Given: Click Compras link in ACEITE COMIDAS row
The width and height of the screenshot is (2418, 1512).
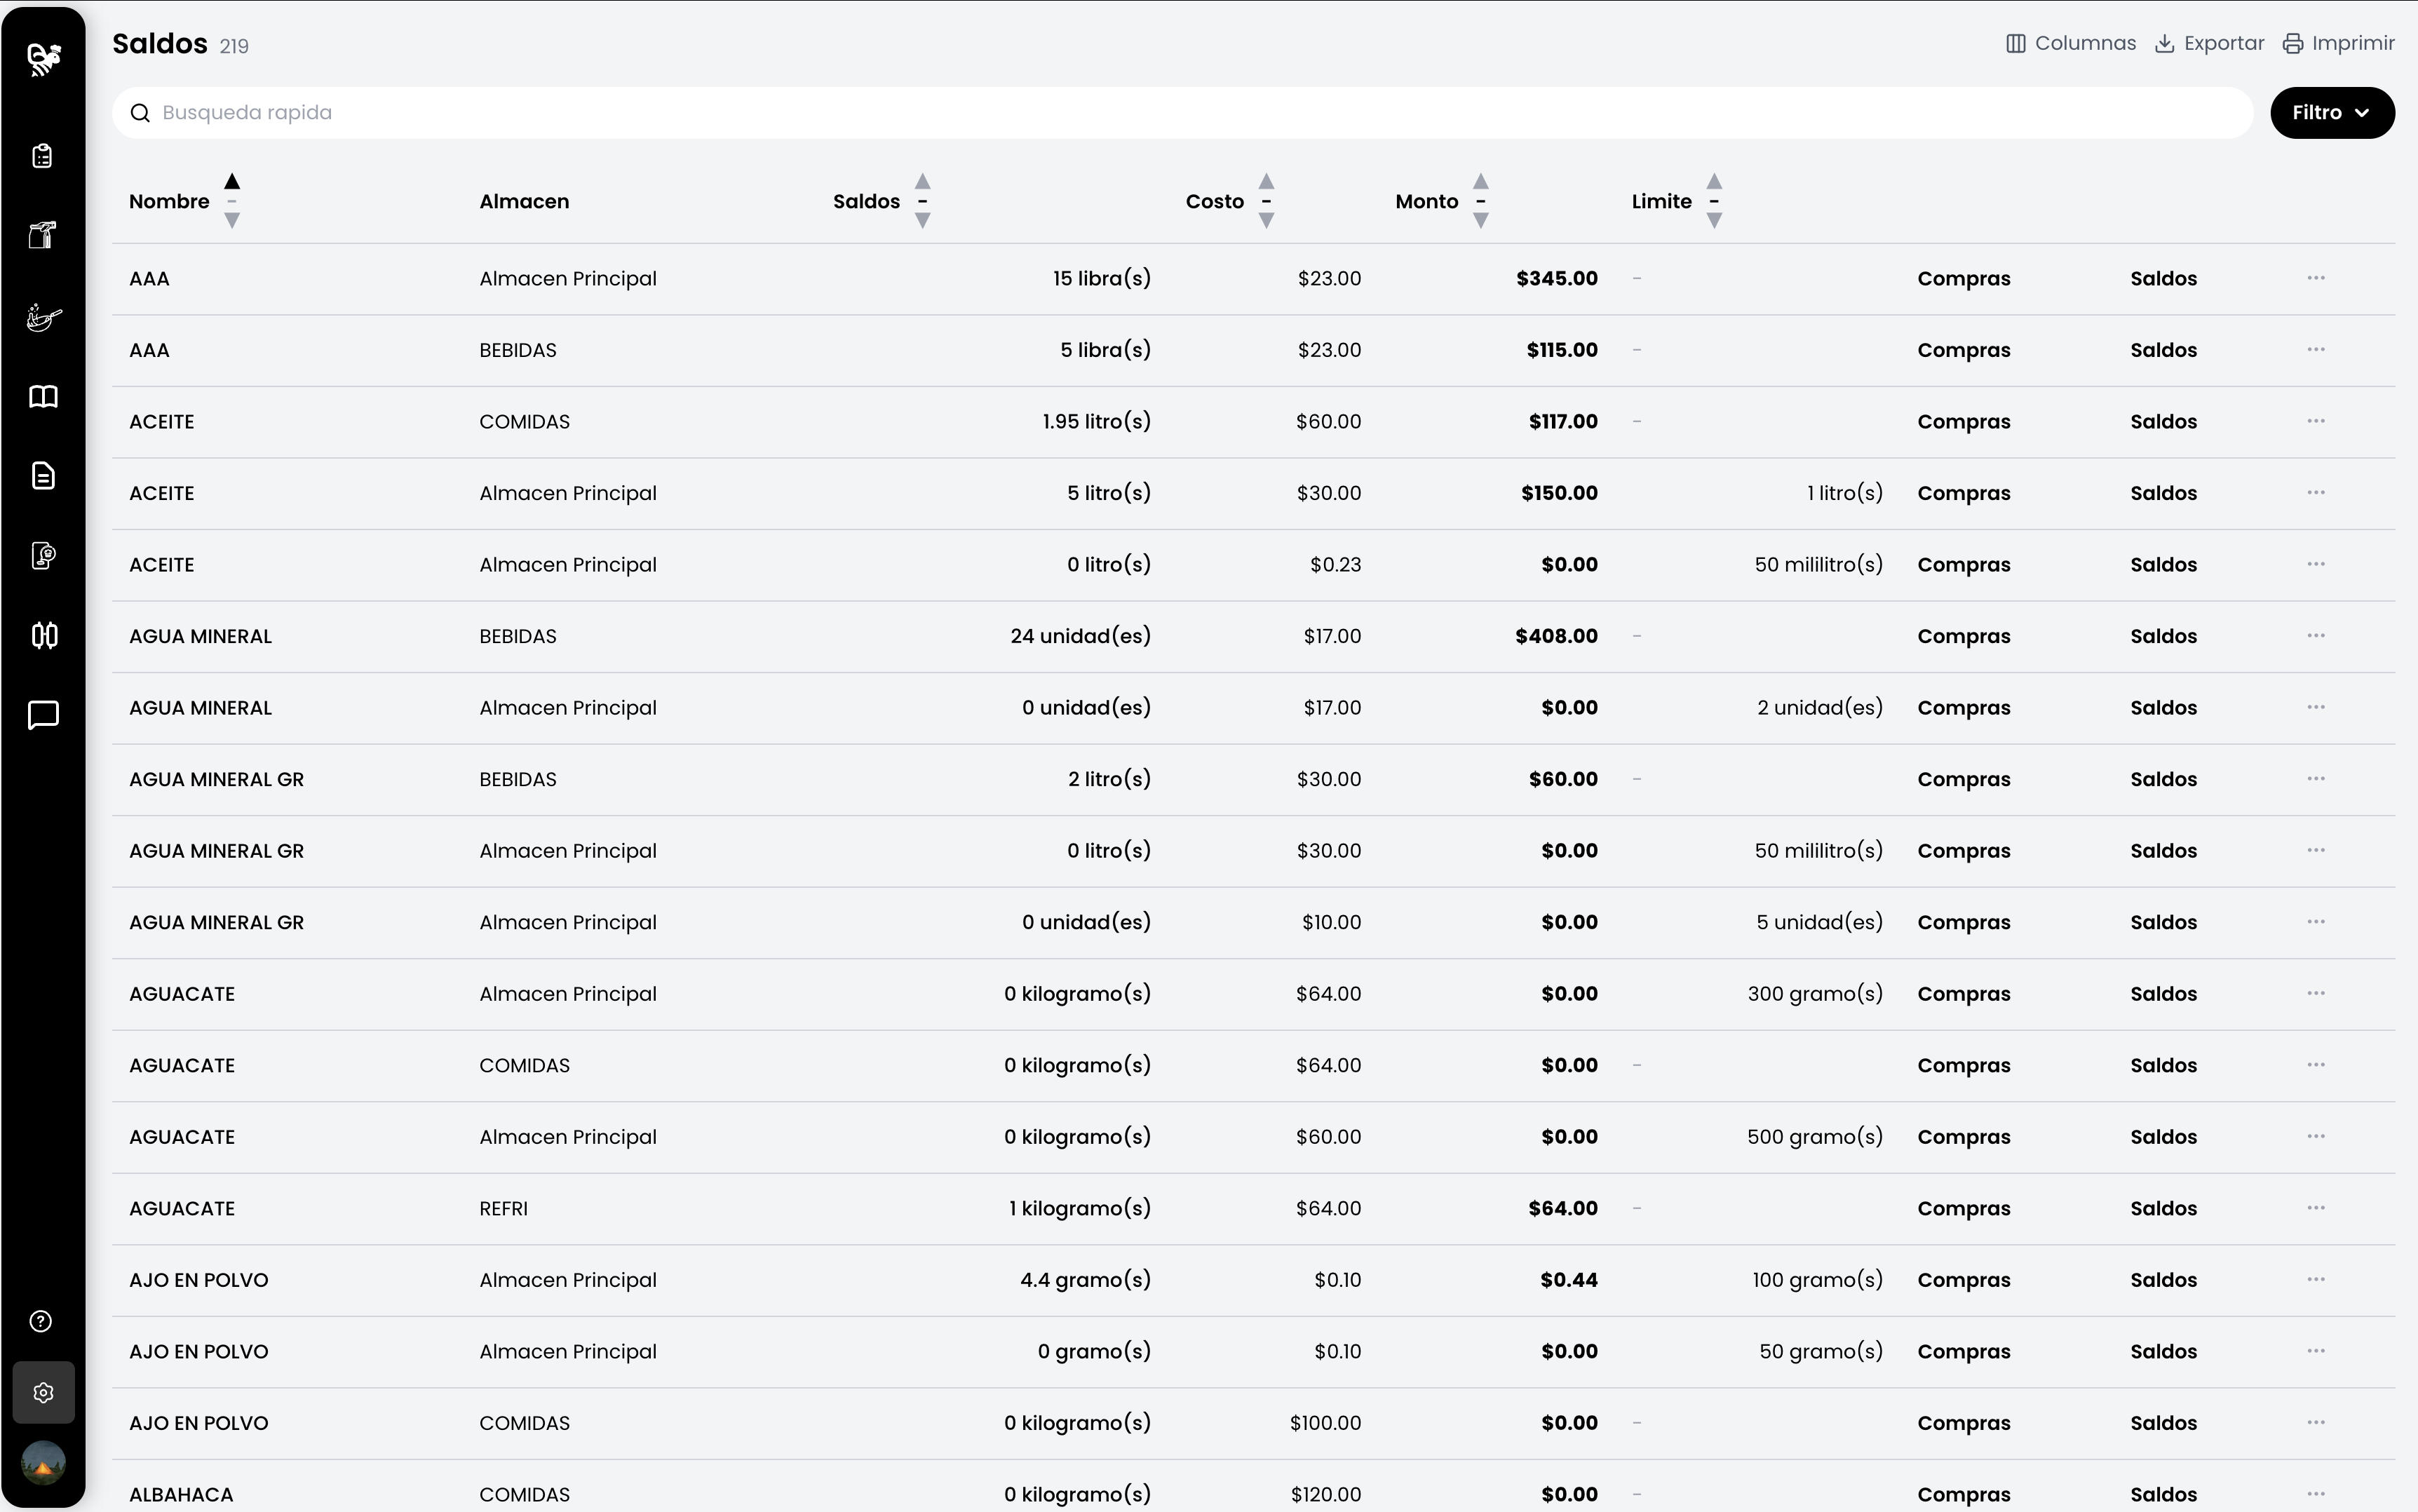Looking at the screenshot, I should coord(1963,422).
